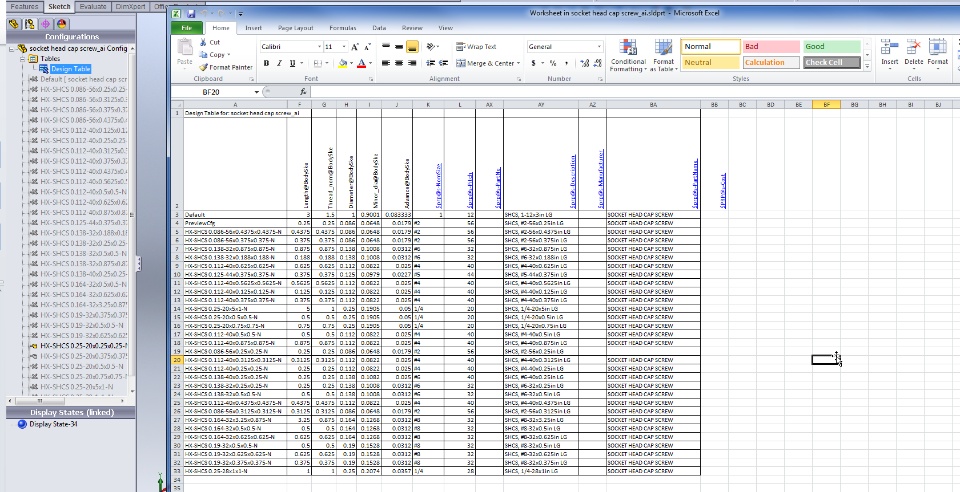
Task: Apply the Bad cell style
Action: pyautogui.click(x=771, y=47)
